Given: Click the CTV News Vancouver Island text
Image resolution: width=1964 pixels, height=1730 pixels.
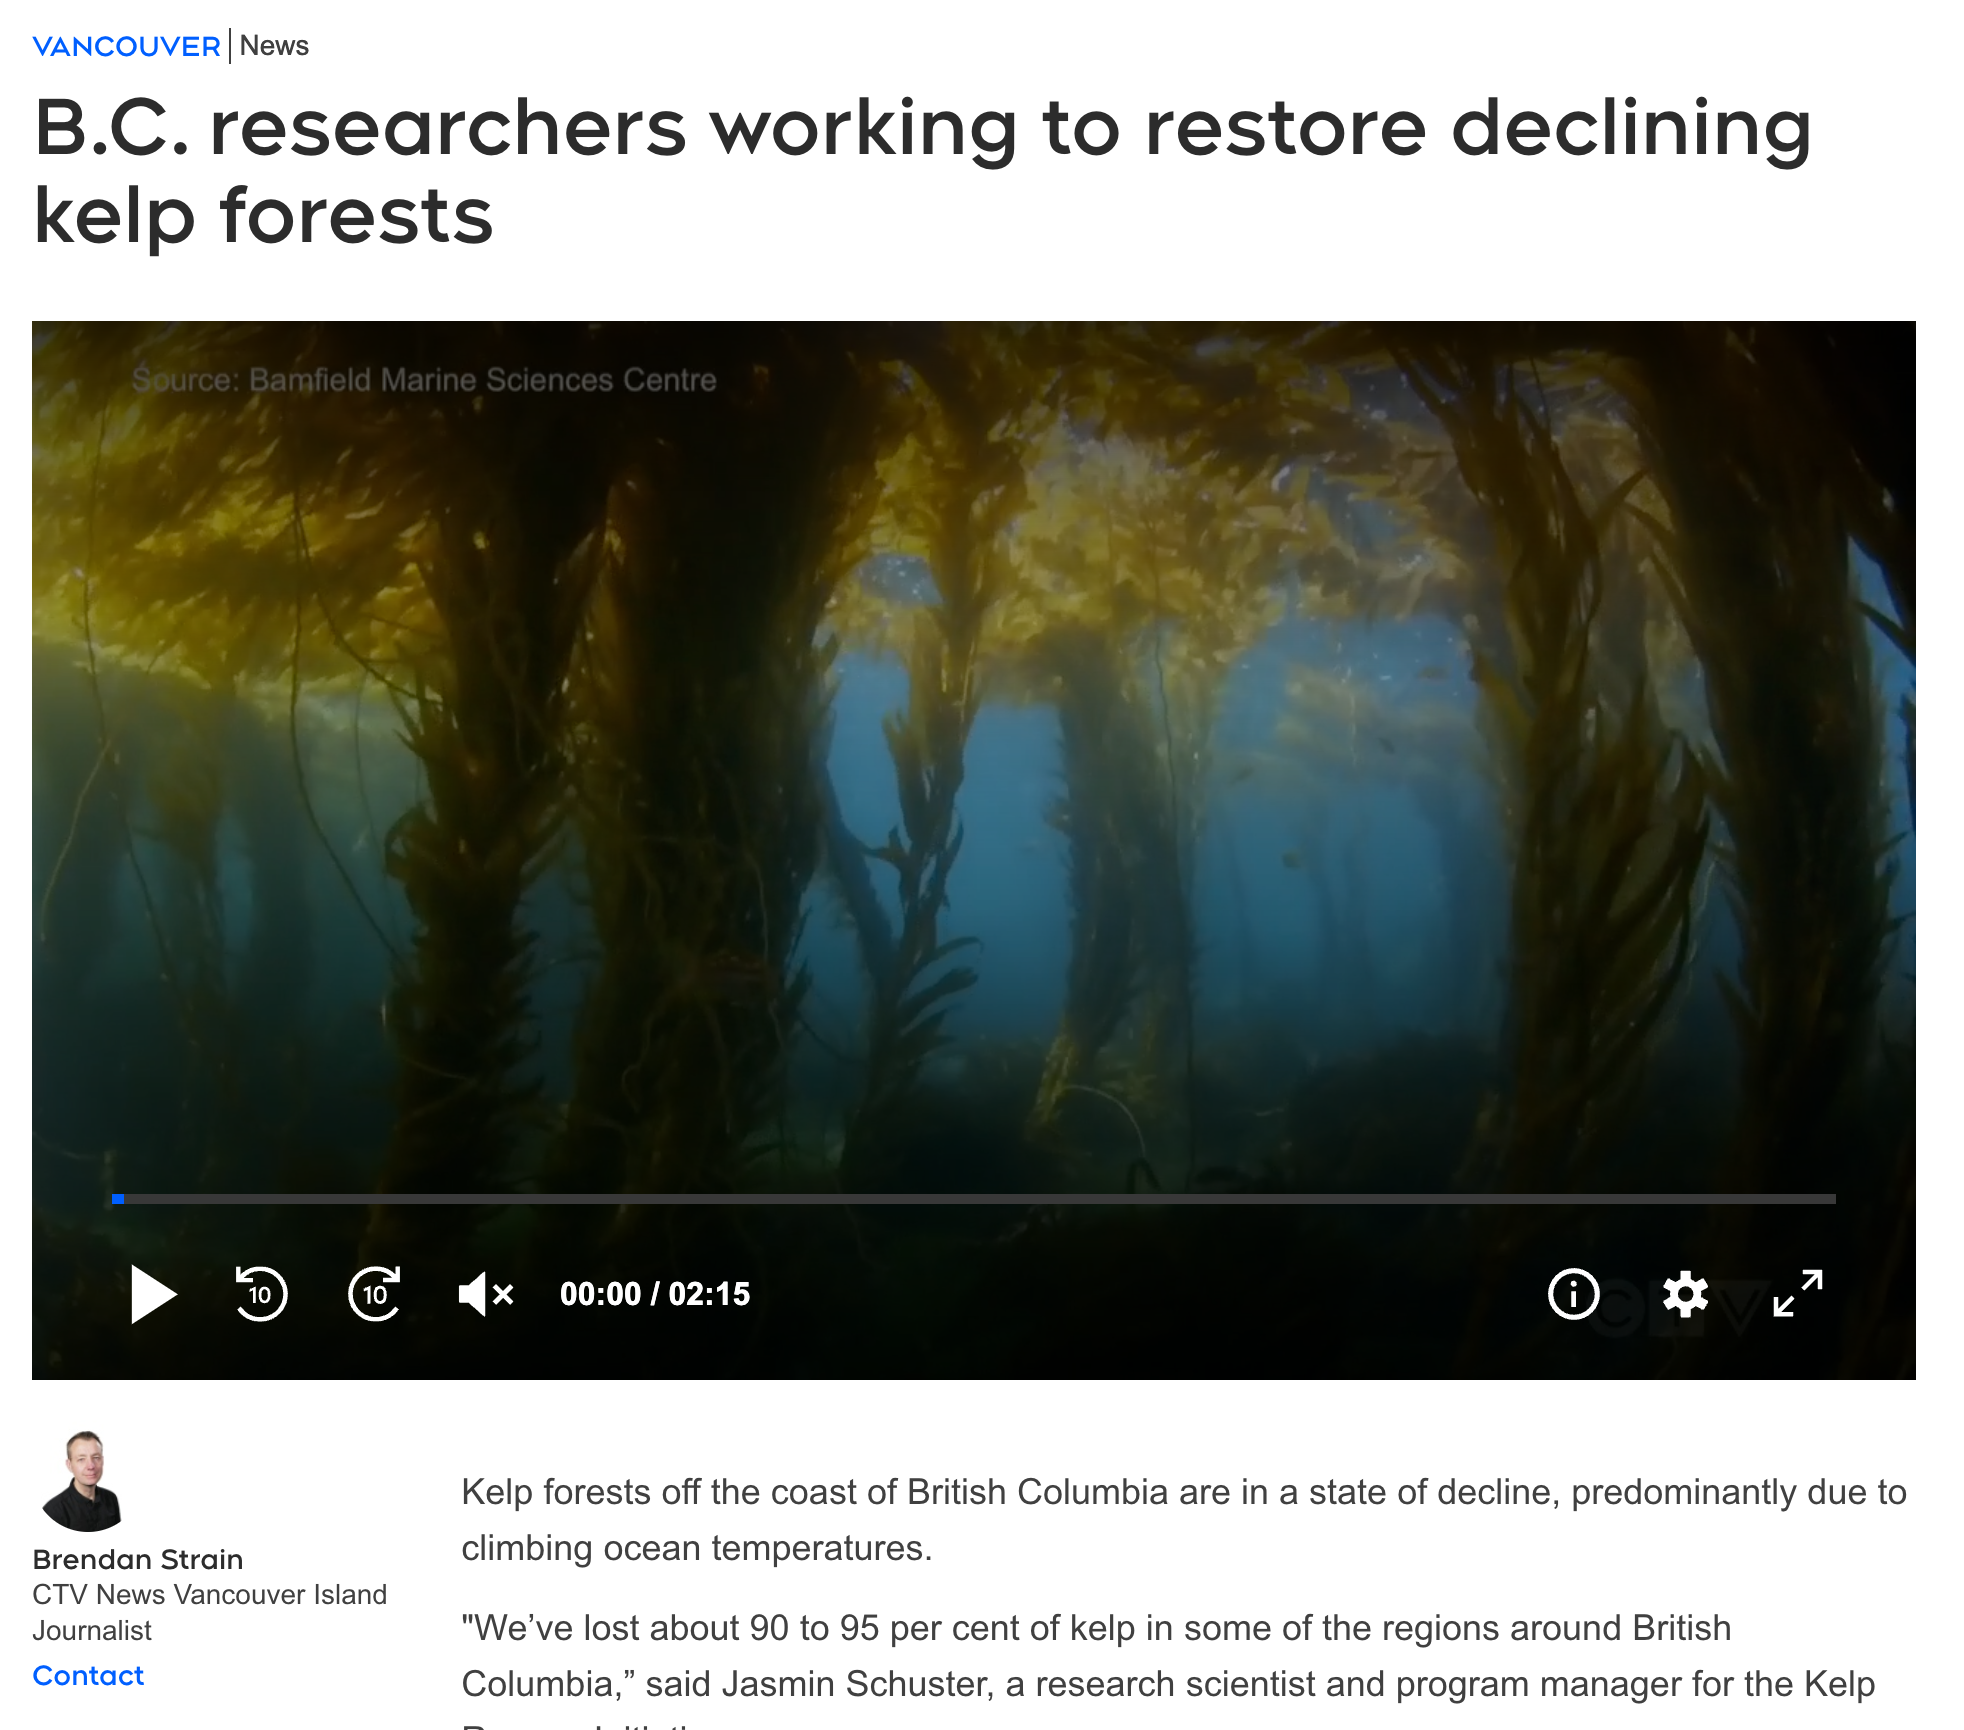Looking at the screenshot, I should click(209, 1594).
